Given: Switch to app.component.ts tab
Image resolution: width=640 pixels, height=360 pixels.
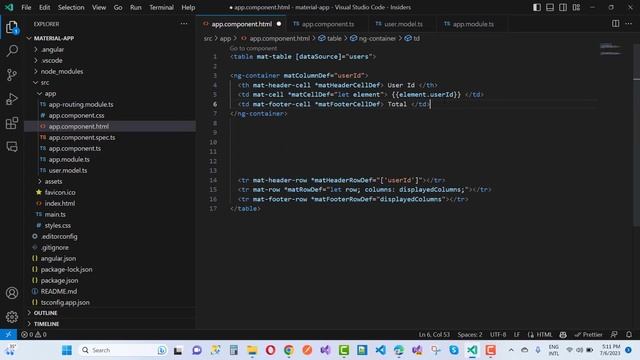Looking at the screenshot, I should [x=327, y=24].
